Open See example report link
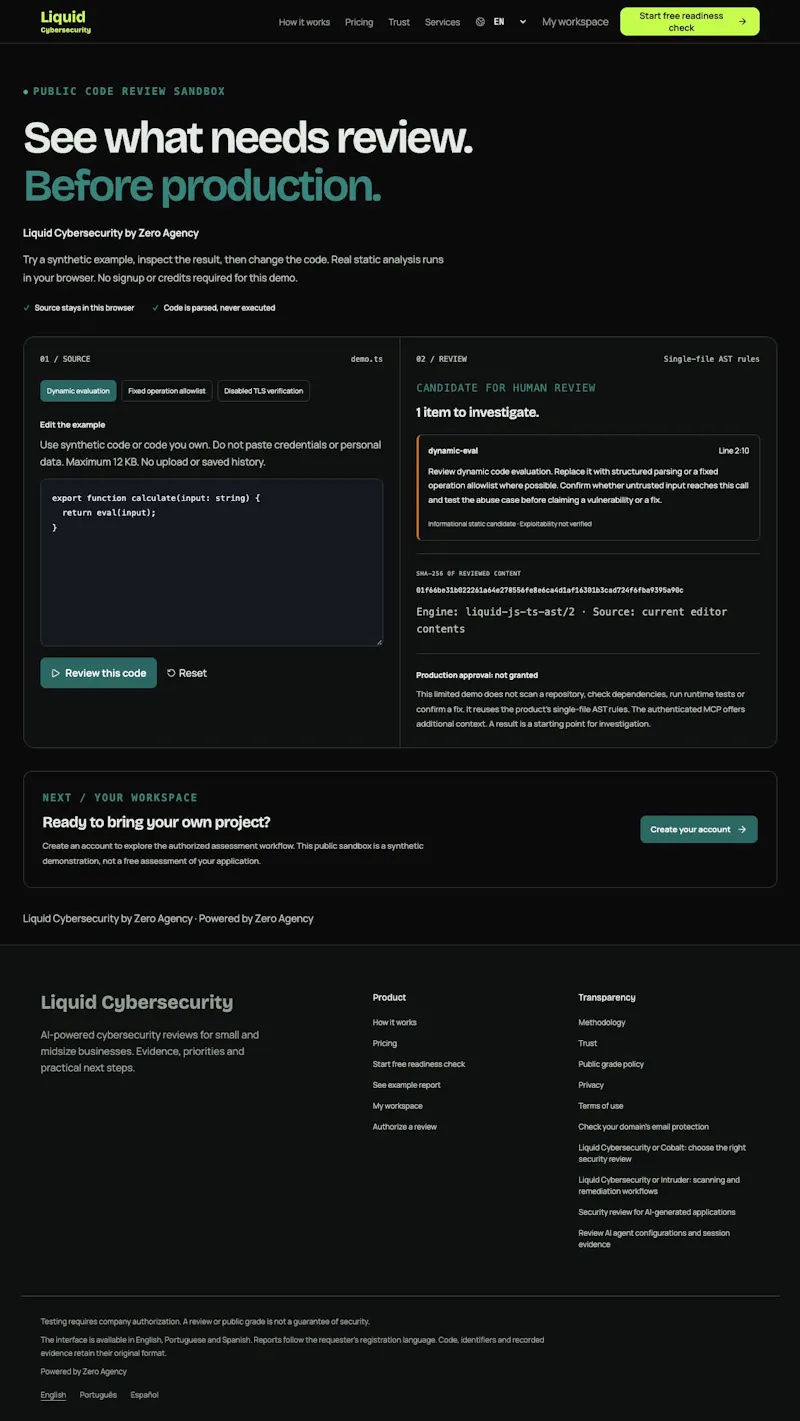800x1421 pixels. (407, 1085)
